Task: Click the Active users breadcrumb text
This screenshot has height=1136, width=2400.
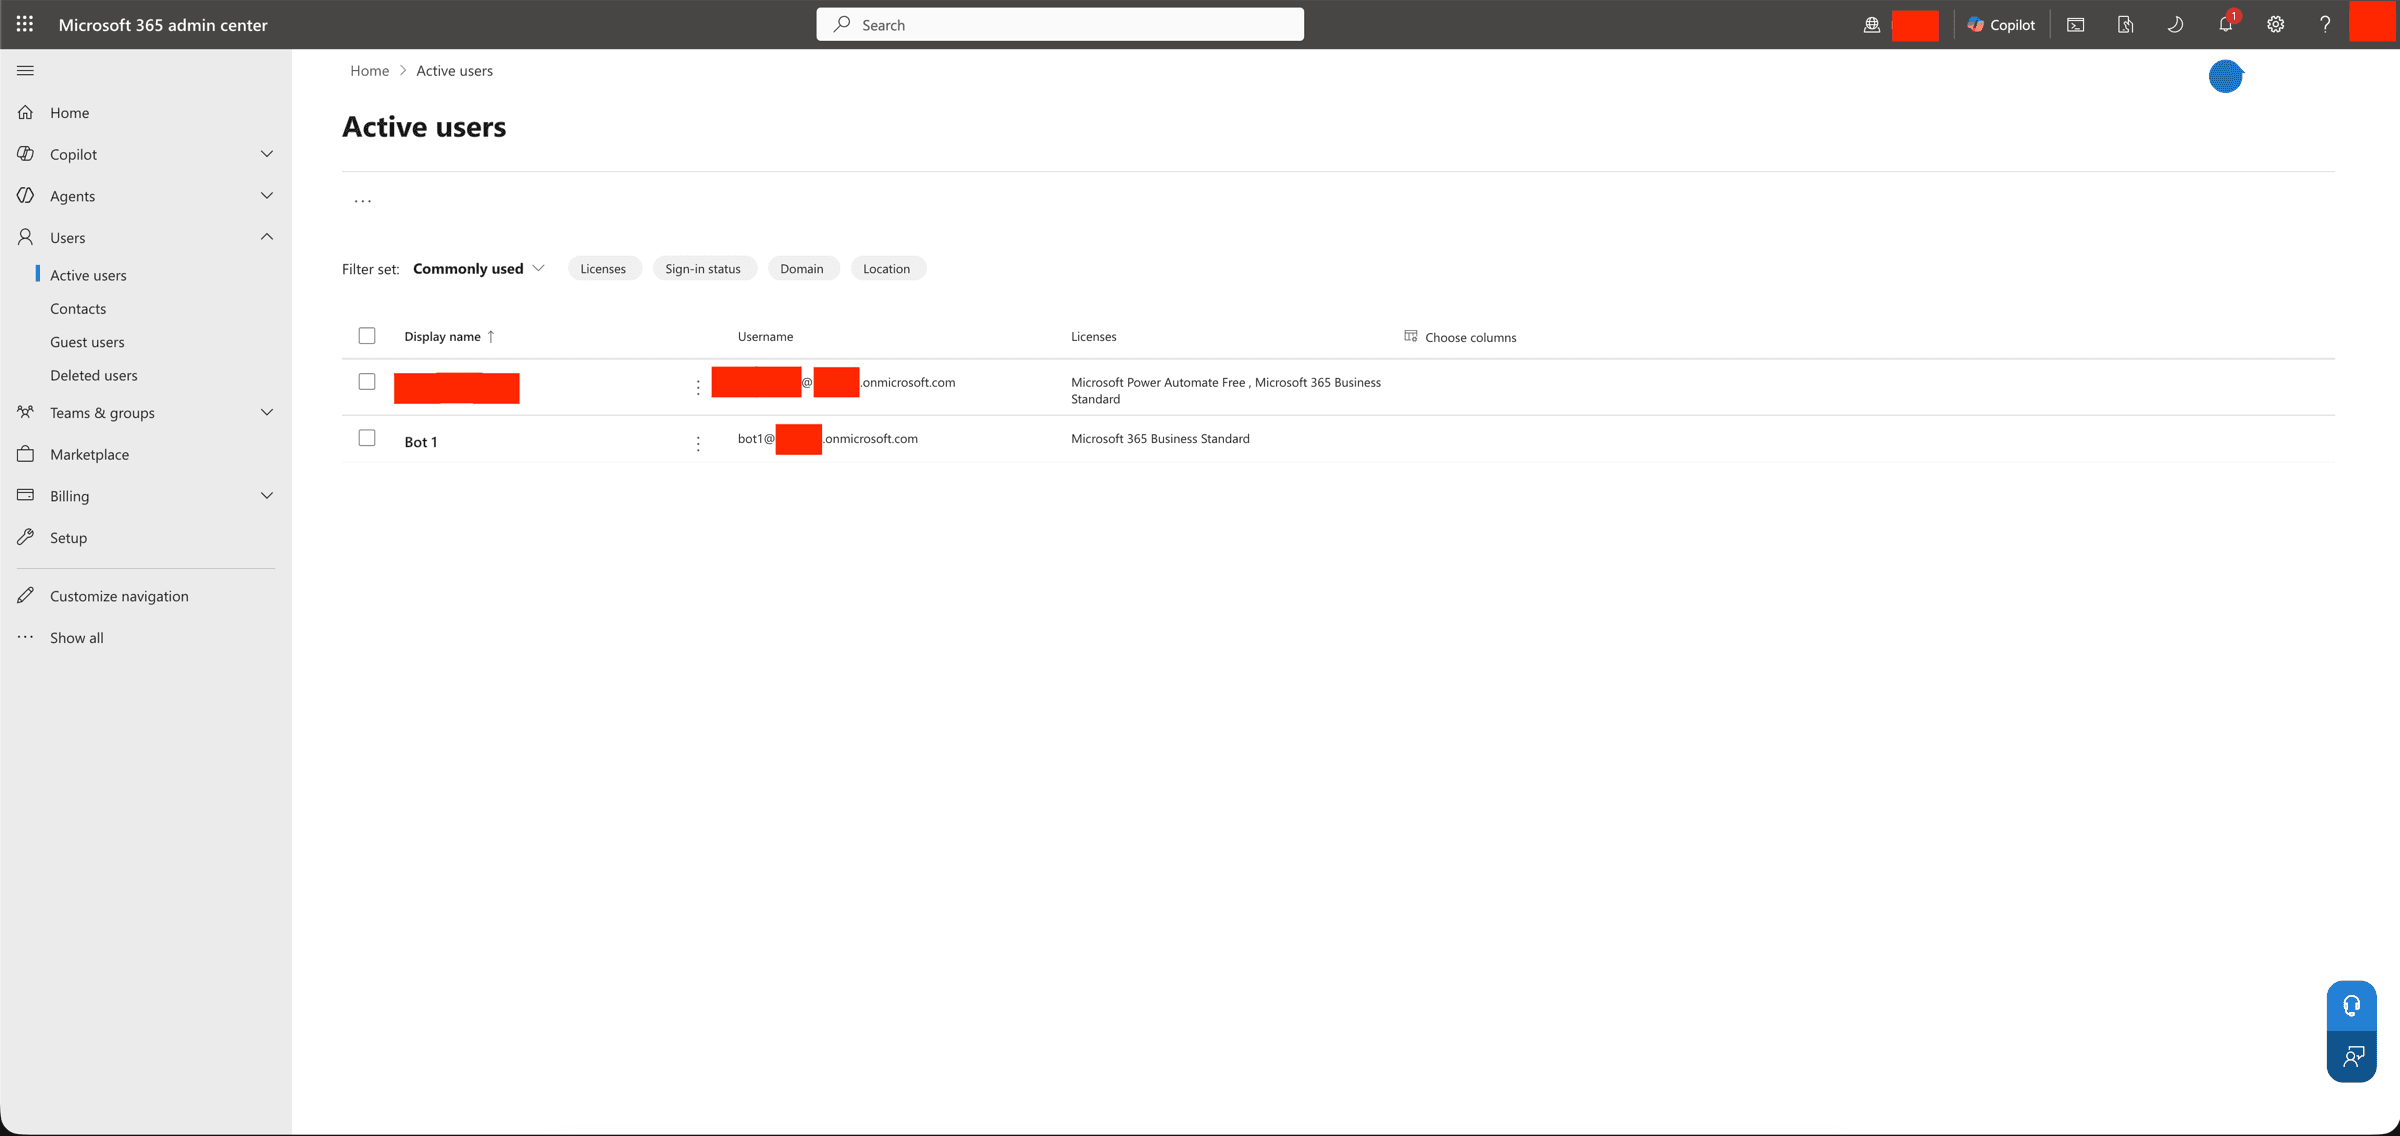Action: [x=454, y=70]
